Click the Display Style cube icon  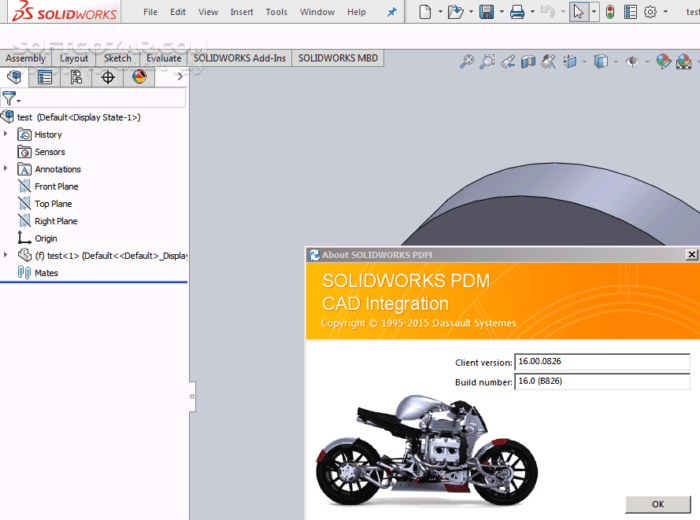[x=601, y=62]
